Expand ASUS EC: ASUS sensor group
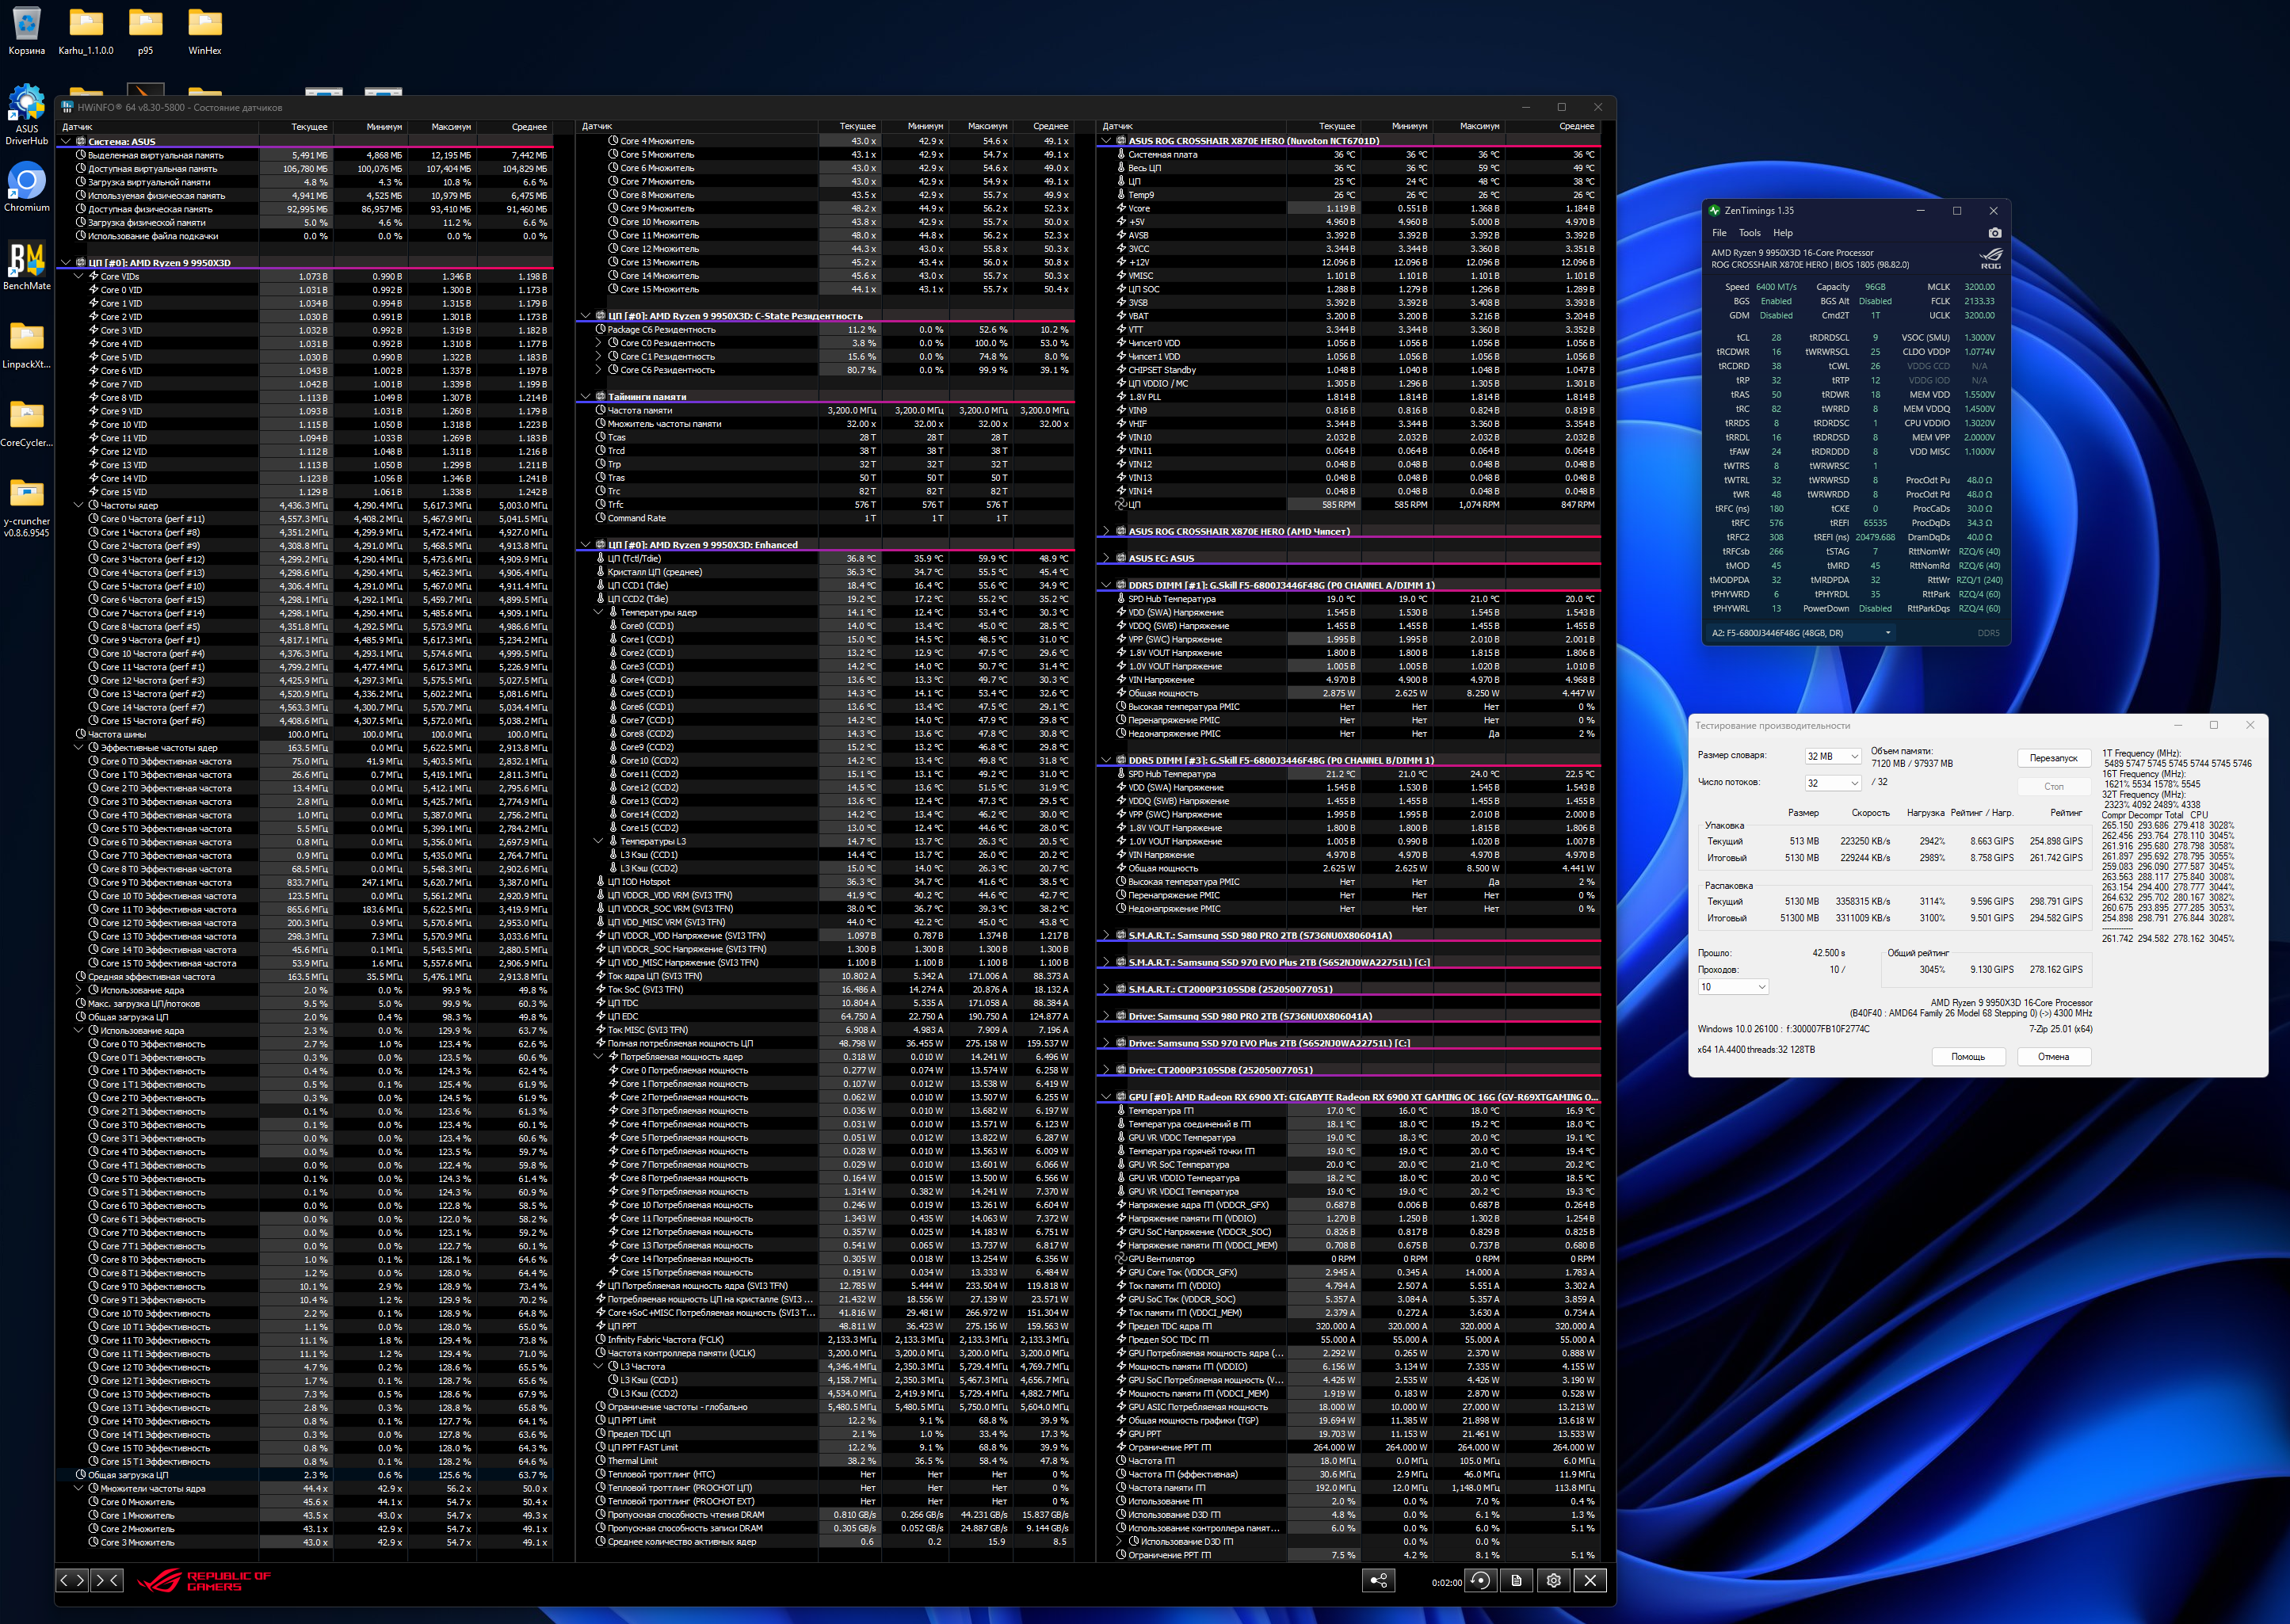This screenshot has width=2290, height=1624. 1106,558
